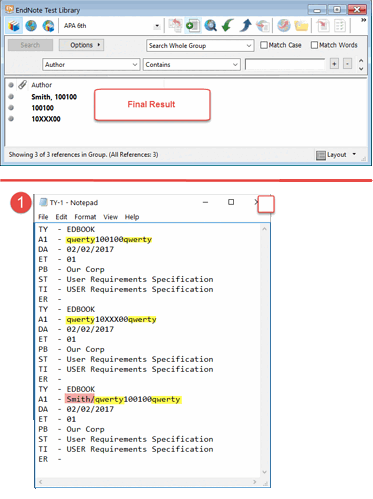This screenshot has width=373, height=499.
Task: Switch to Online Search Mode globe icon
Action: click(x=31, y=26)
